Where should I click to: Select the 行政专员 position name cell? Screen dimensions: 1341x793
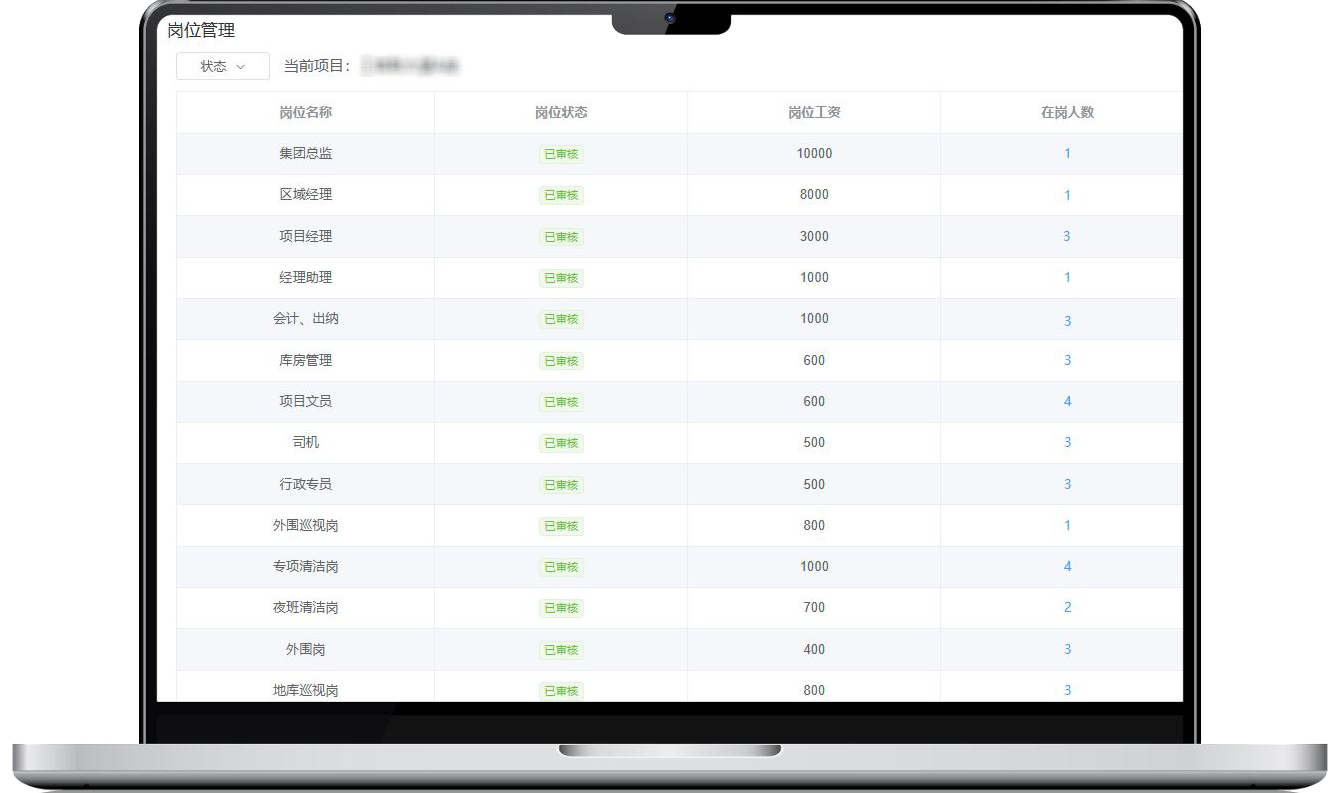pyautogui.click(x=305, y=484)
